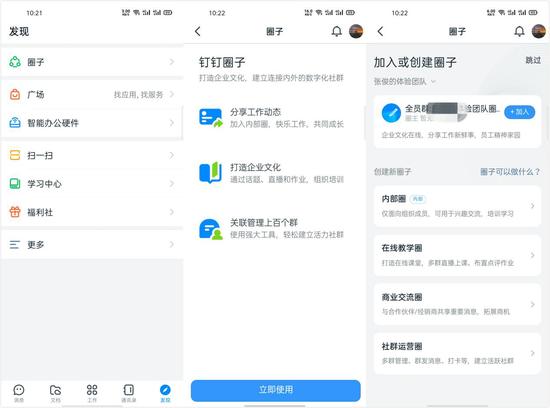Open the 在线教学圈 card chevron

point(532,255)
